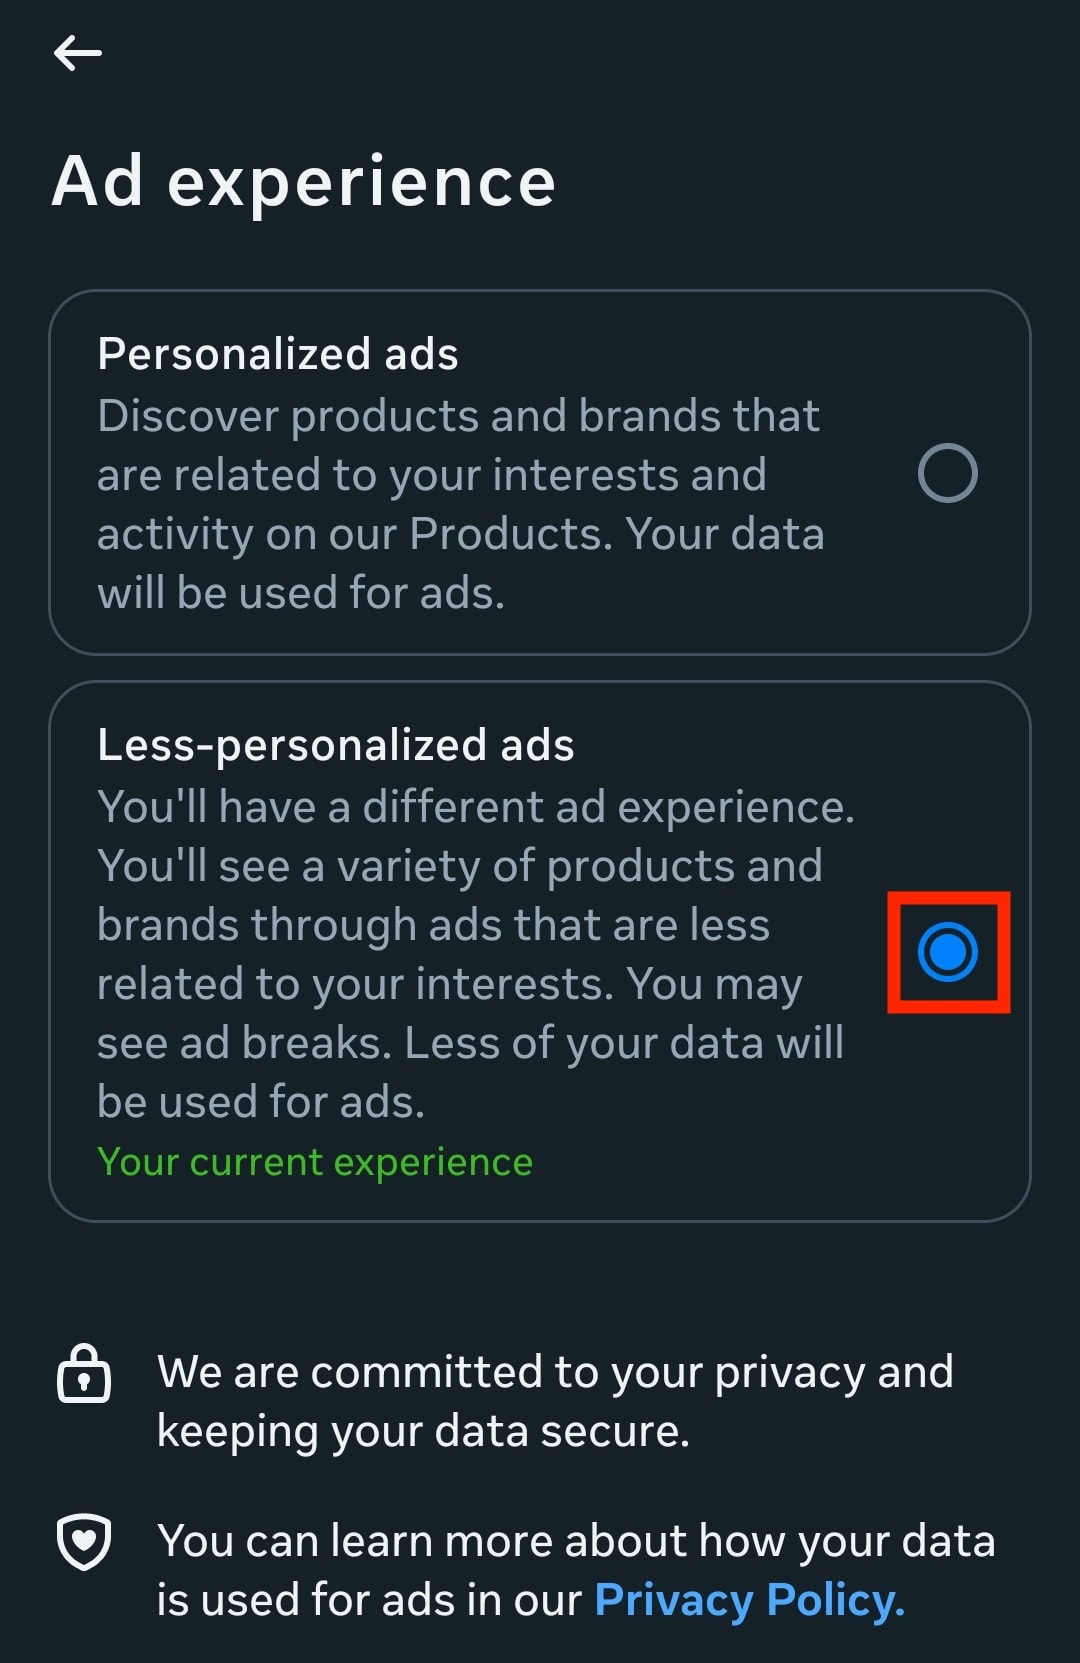Tap the Personalized ads title text
The height and width of the screenshot is (1663, 1080).
point(278,354)
